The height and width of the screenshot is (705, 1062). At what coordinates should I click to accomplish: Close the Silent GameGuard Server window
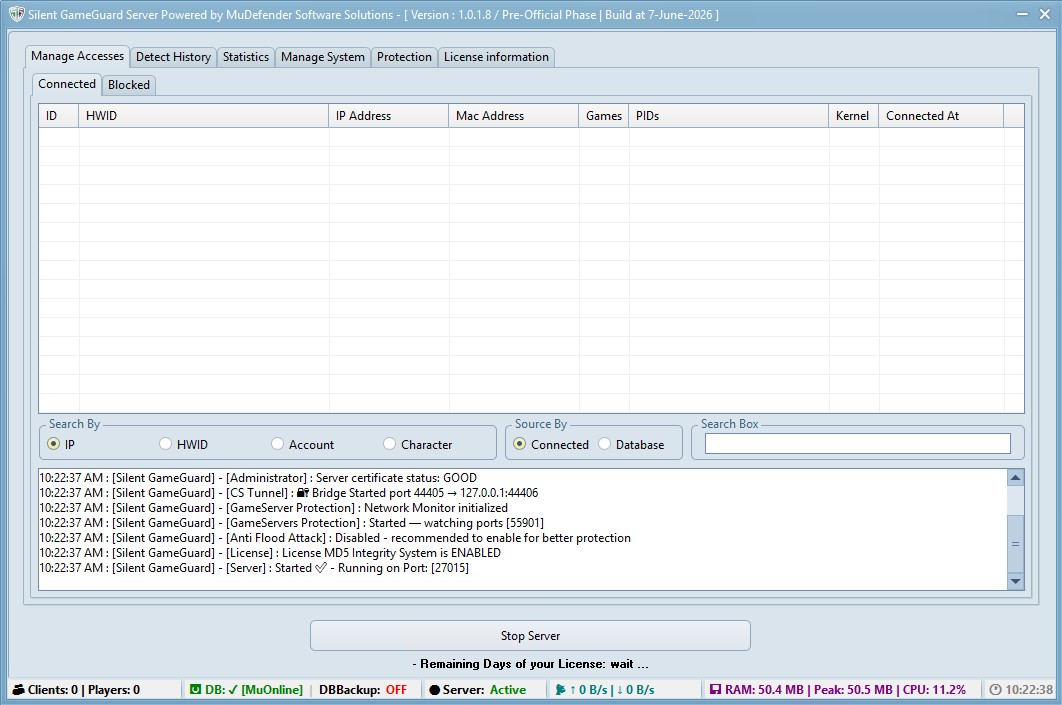pyautogui.click(x=1045, y=14)
